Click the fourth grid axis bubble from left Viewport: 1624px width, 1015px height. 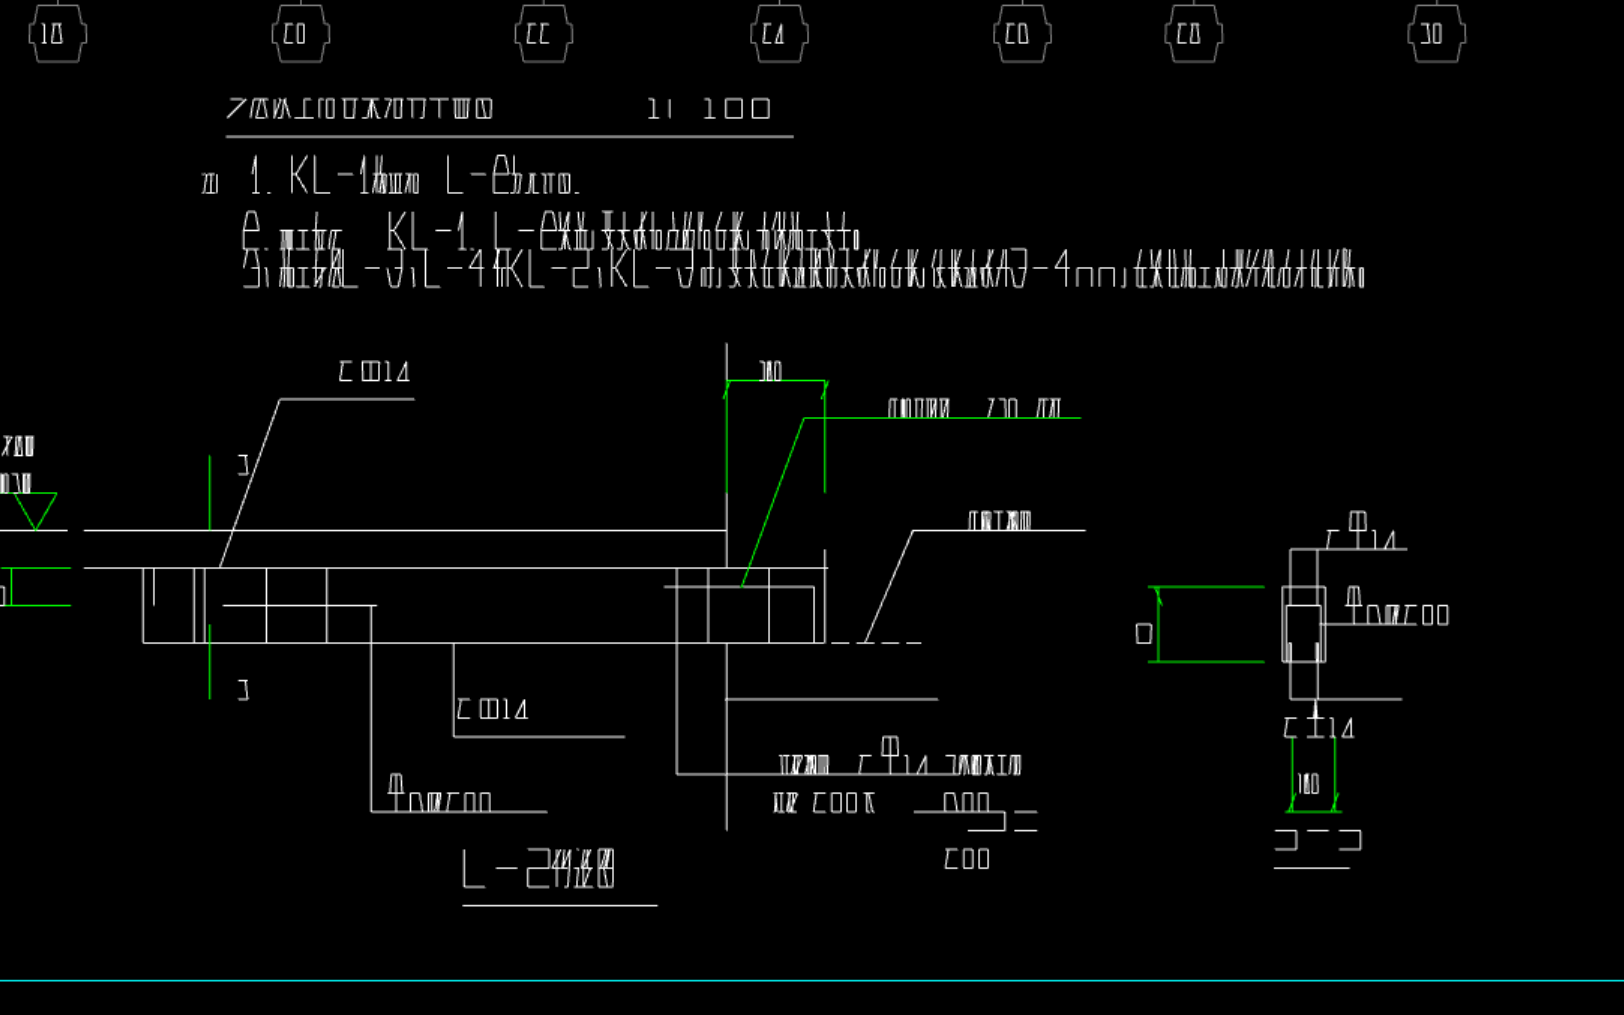(779, 34)
